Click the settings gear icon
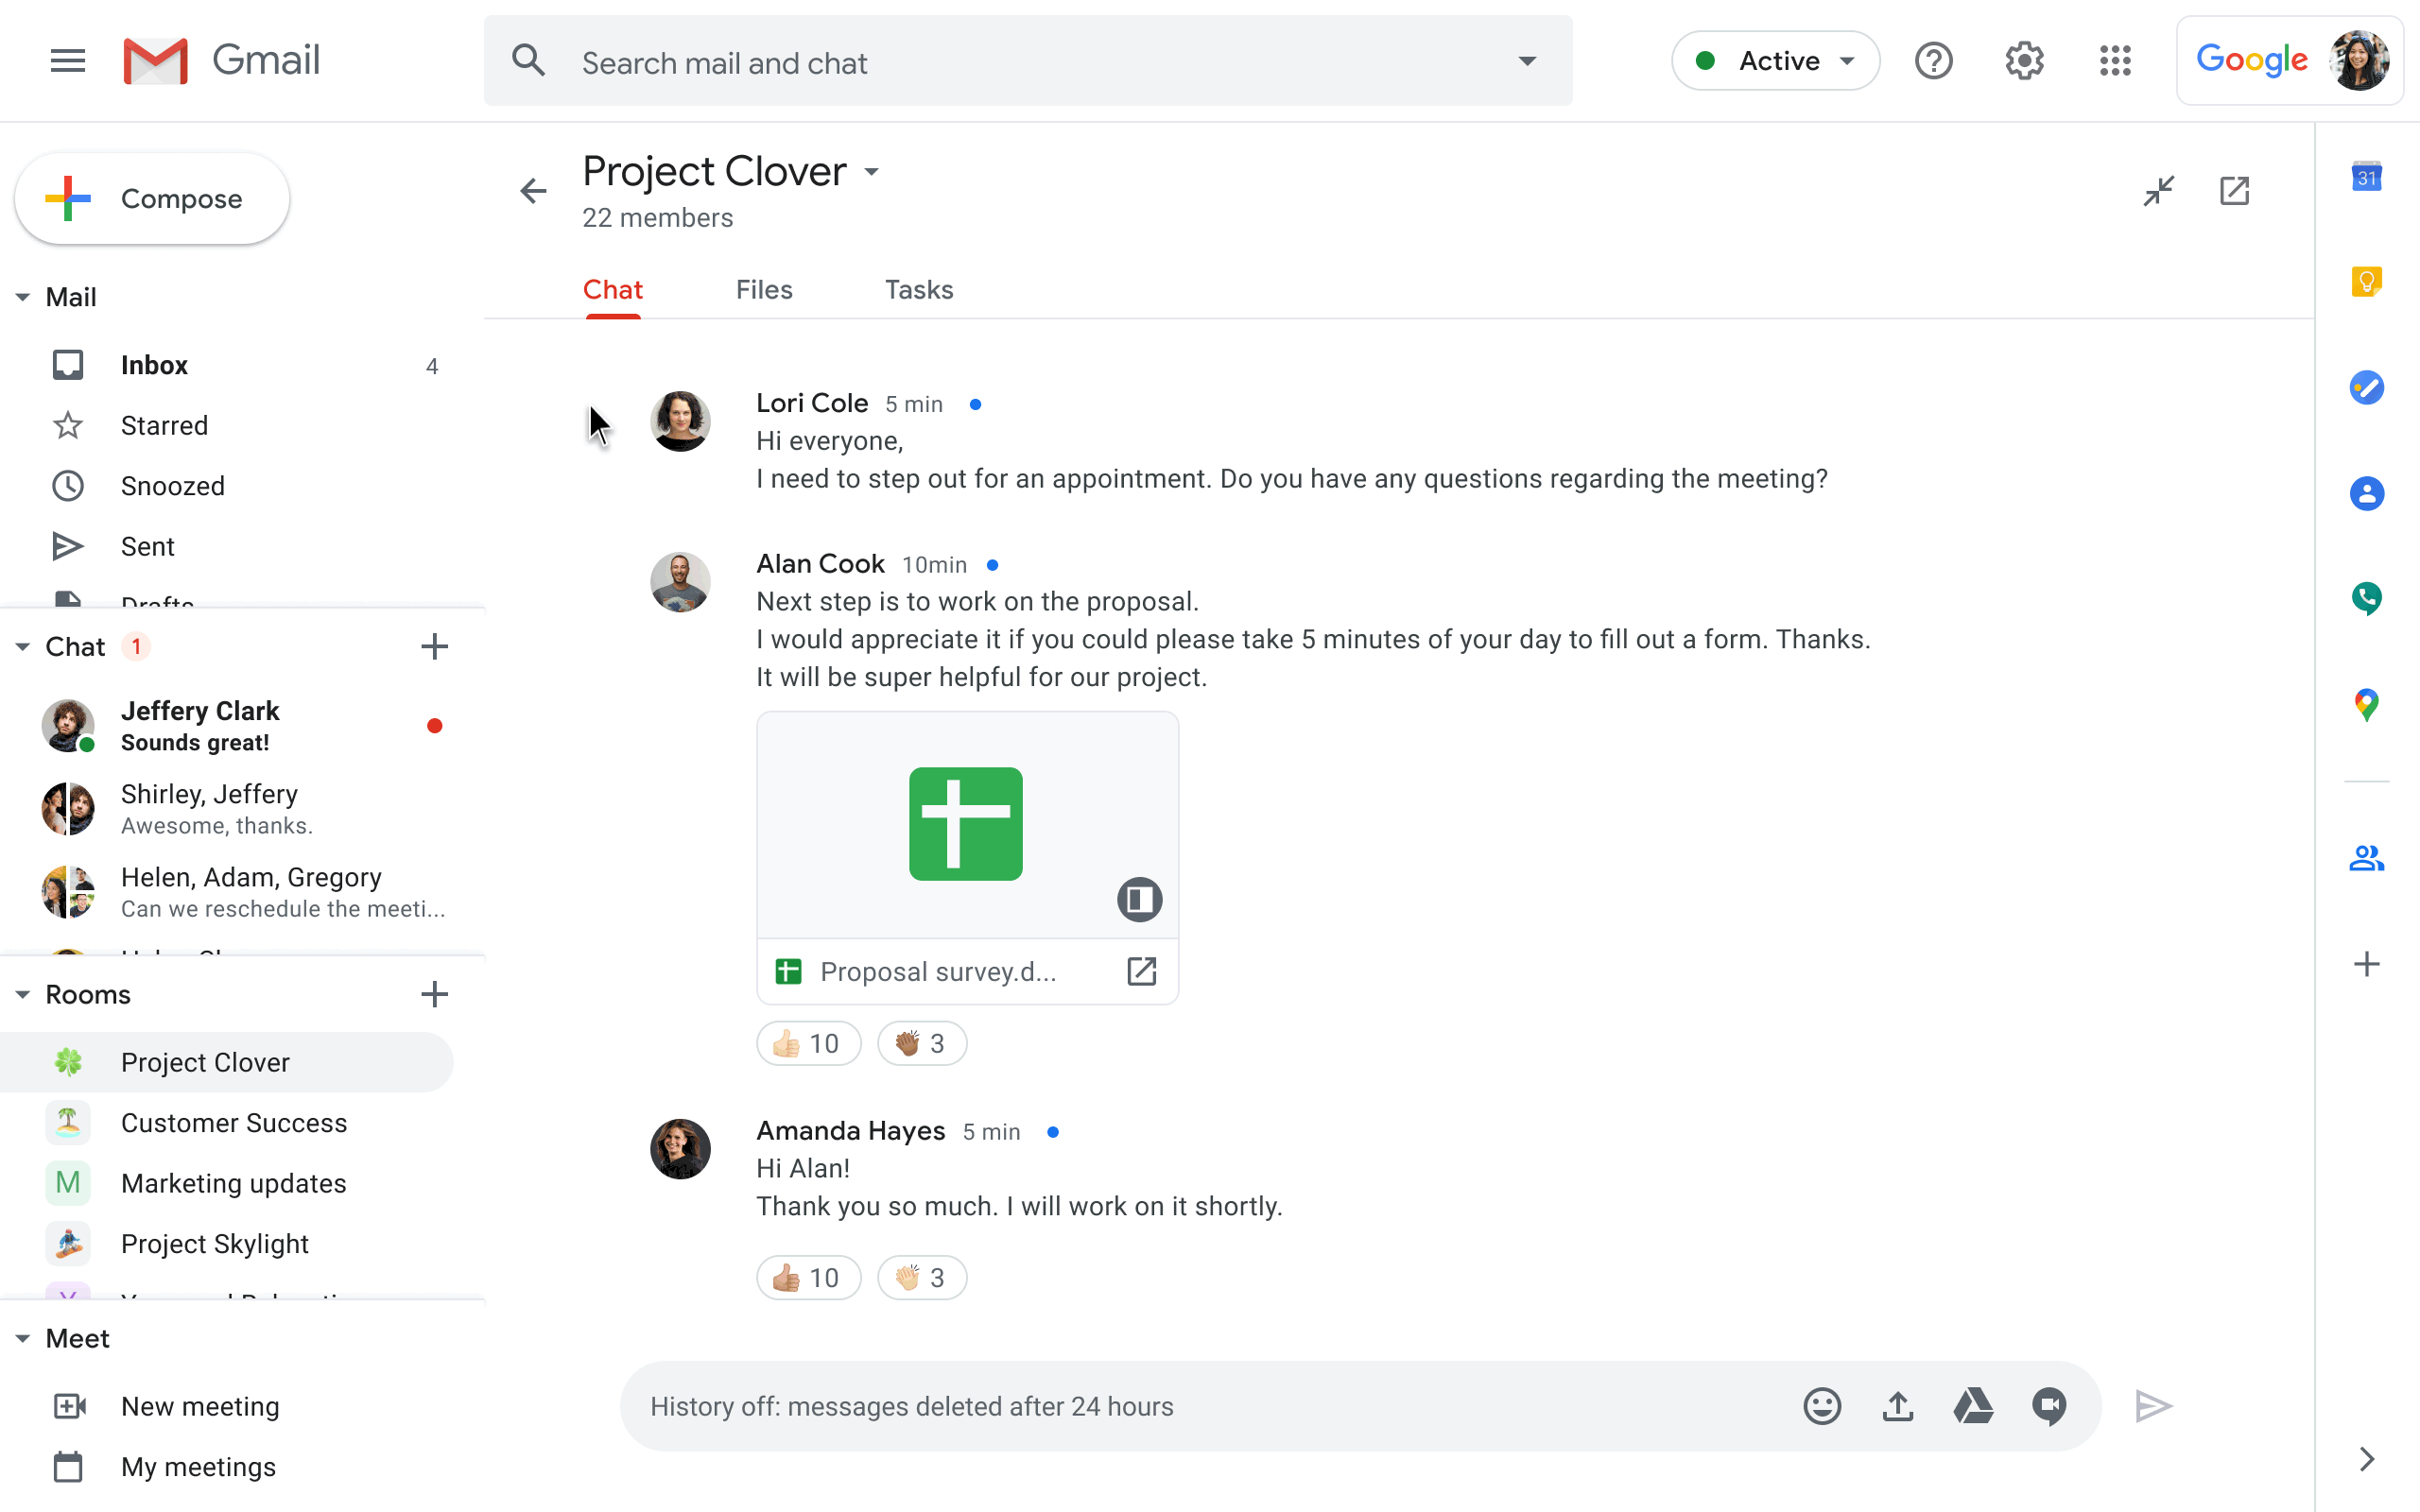 [2025, 61]
